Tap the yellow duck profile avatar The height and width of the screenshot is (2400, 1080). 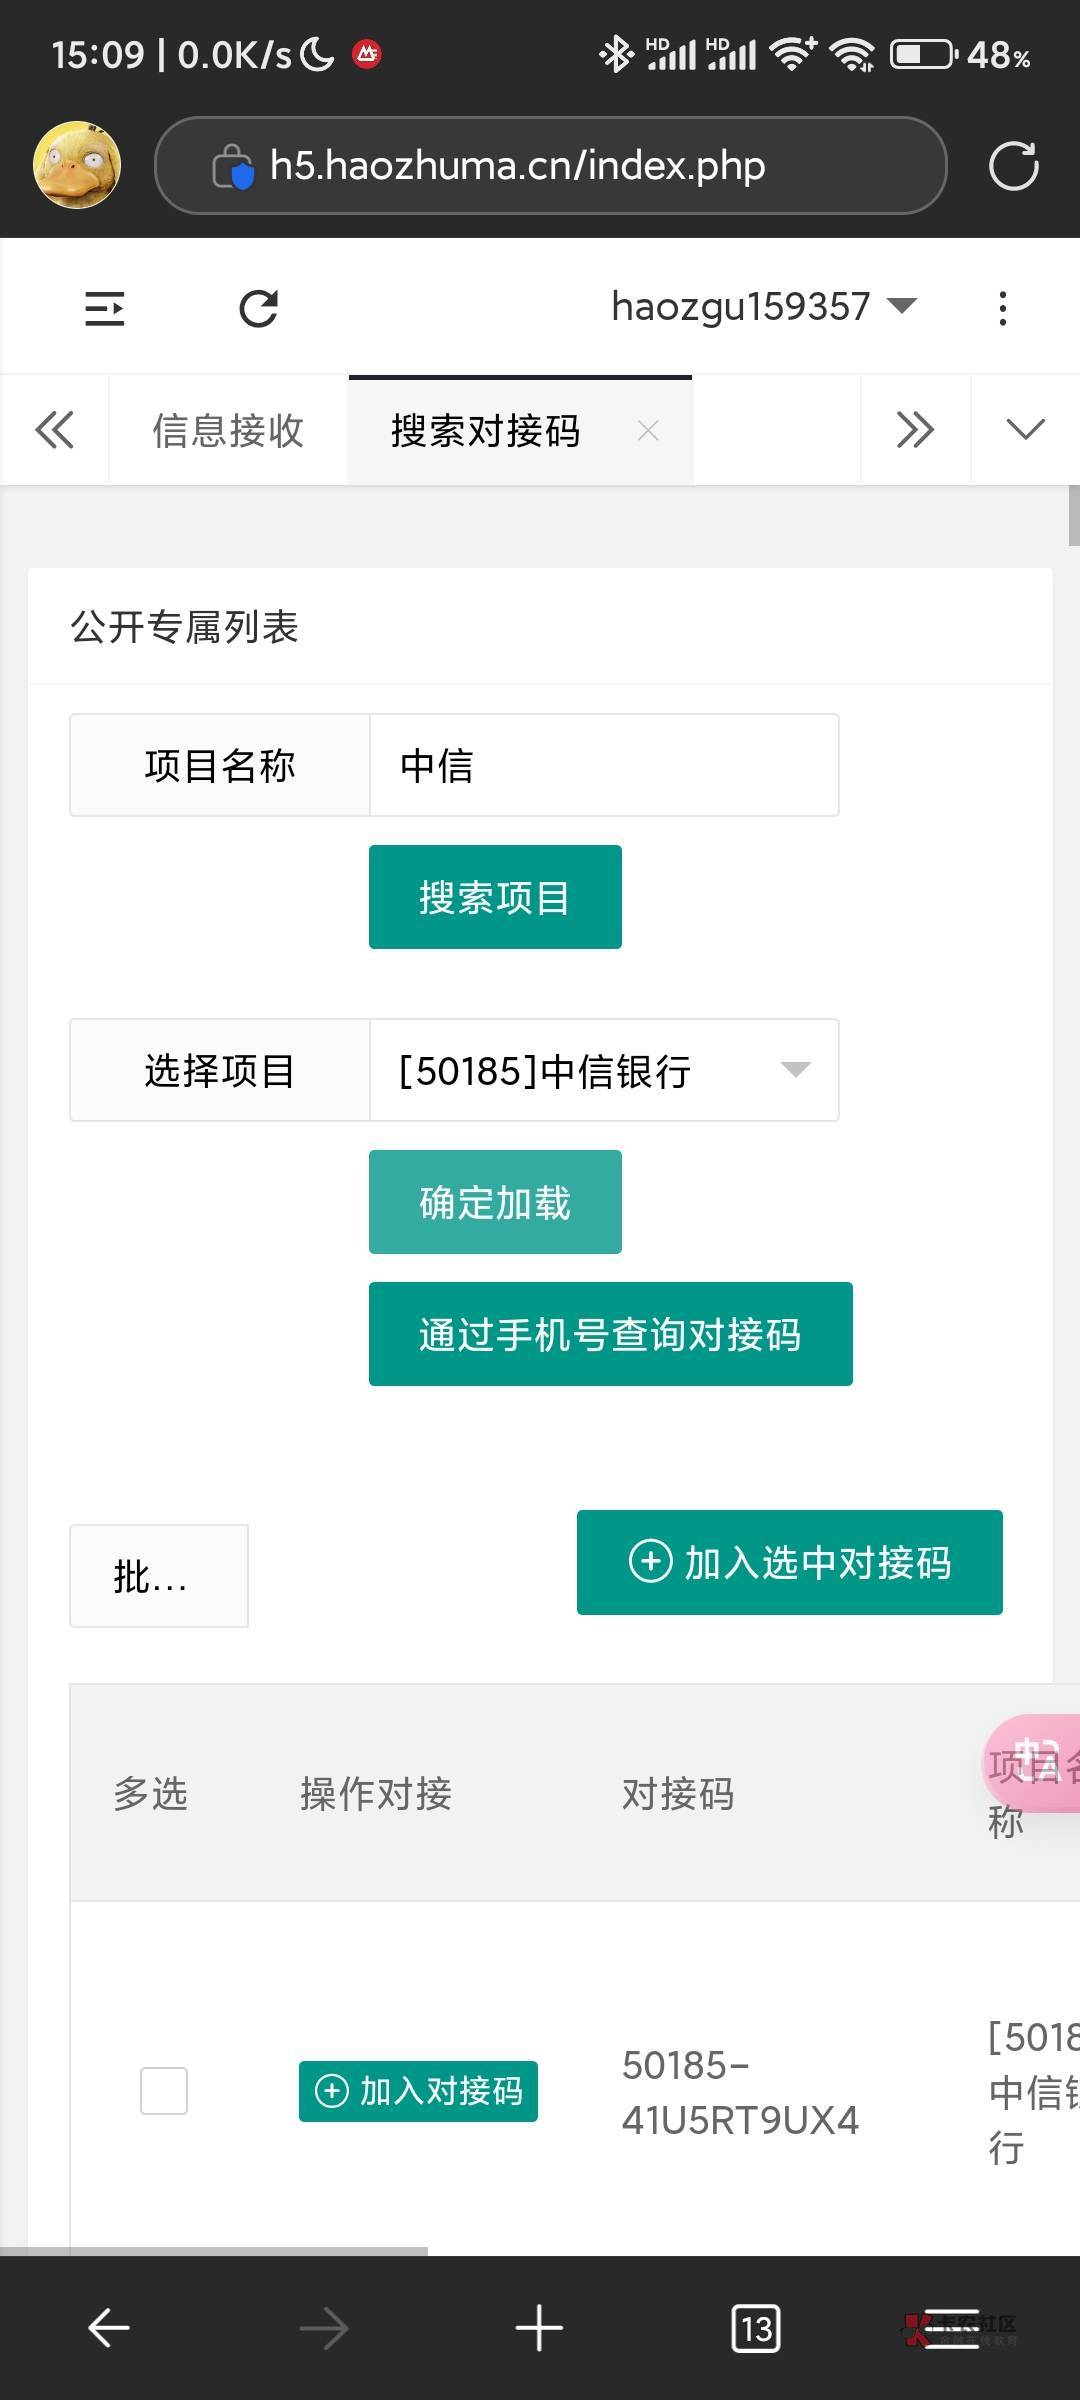click(77, 166)
